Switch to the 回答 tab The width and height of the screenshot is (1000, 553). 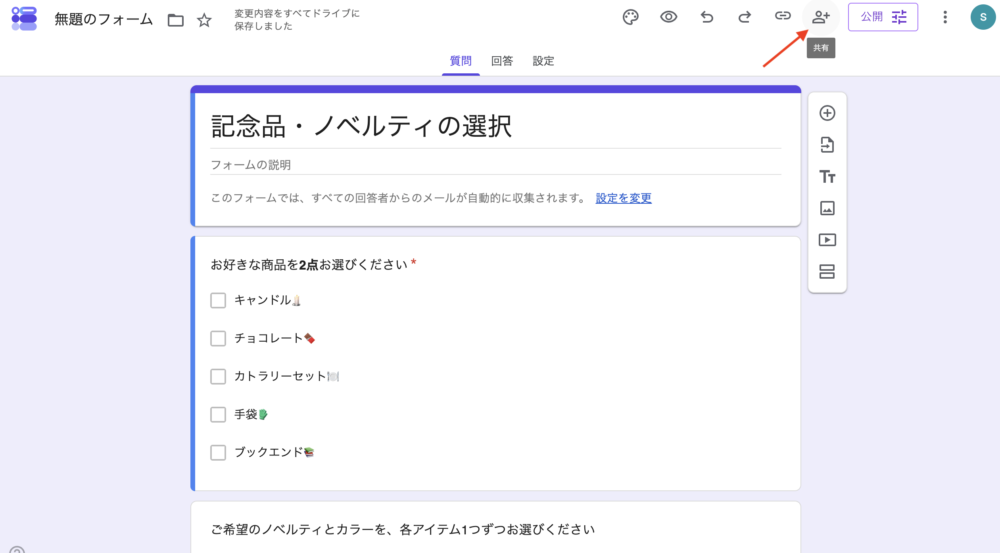502,61
